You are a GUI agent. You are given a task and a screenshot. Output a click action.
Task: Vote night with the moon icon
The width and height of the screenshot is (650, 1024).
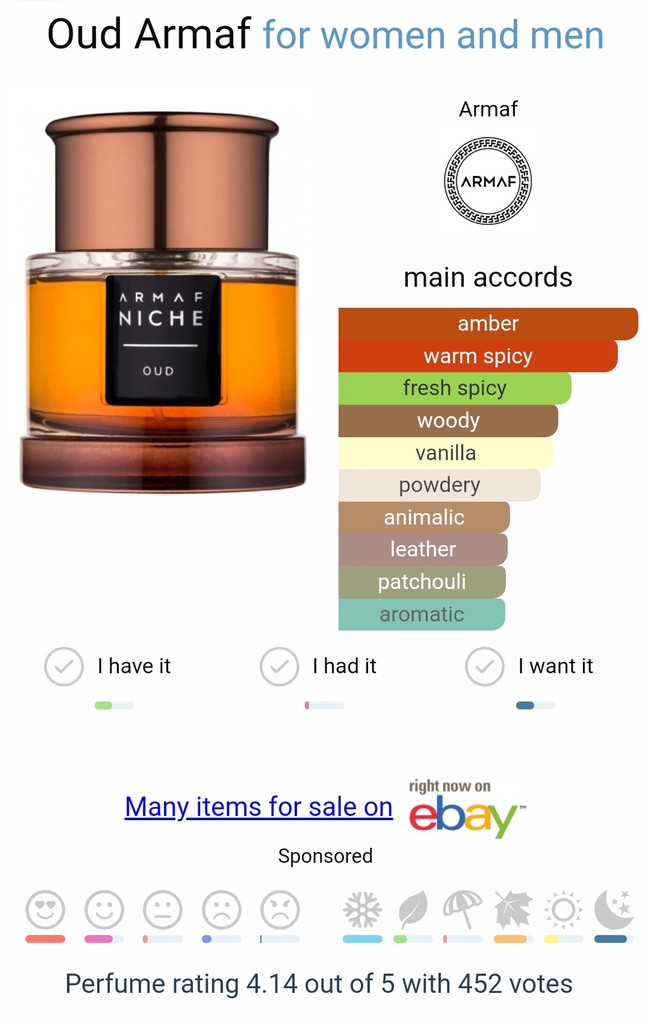pos(613,909)
